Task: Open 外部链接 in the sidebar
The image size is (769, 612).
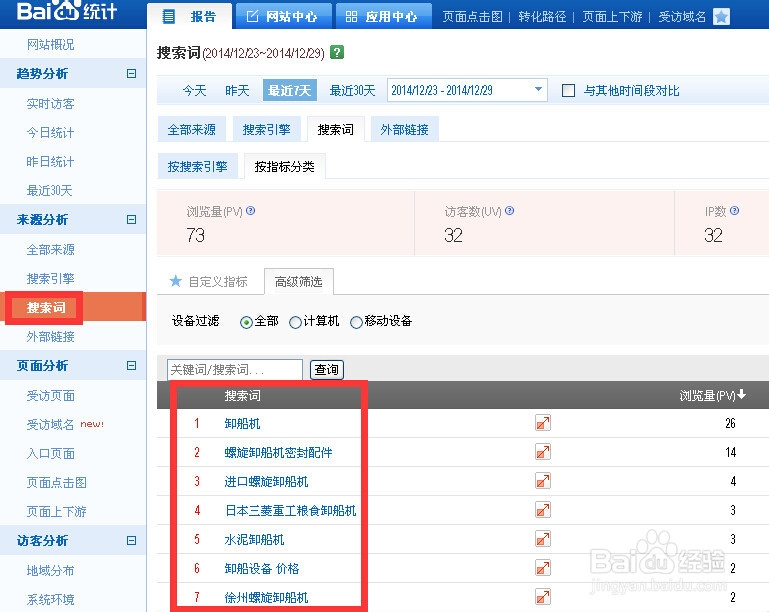Action: point(51,336)
